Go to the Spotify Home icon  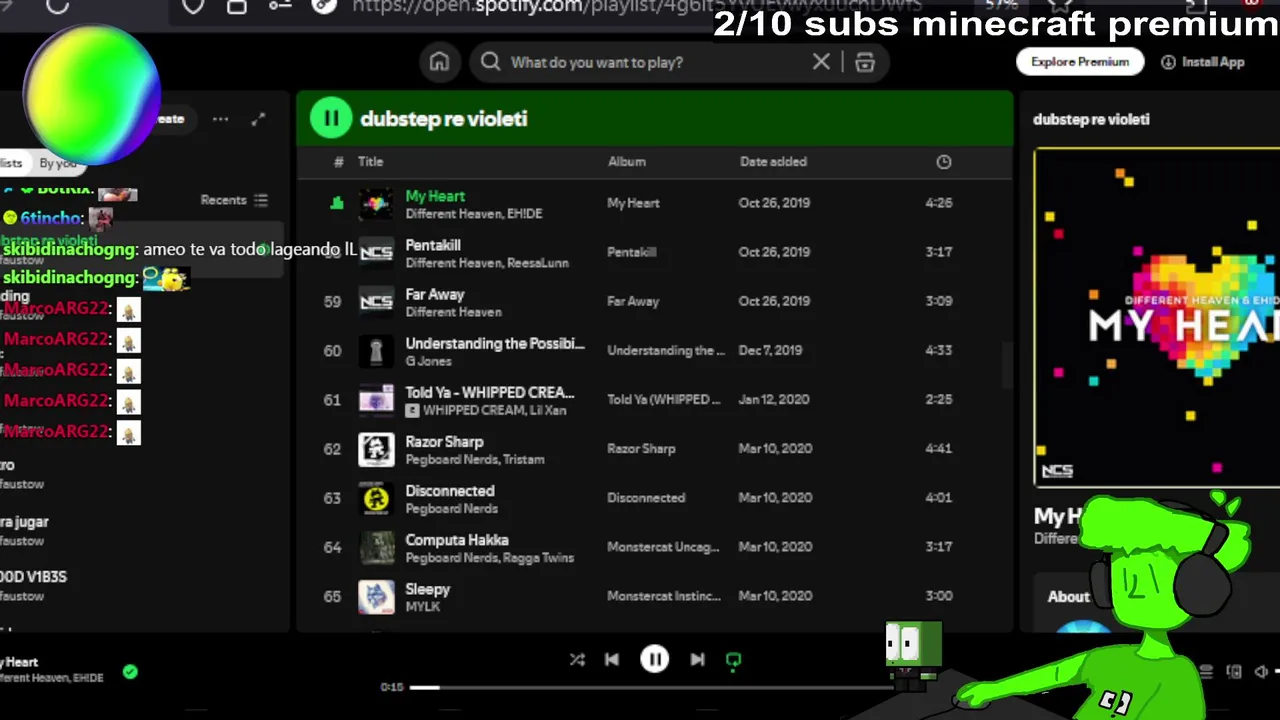(x=439, y=62)
